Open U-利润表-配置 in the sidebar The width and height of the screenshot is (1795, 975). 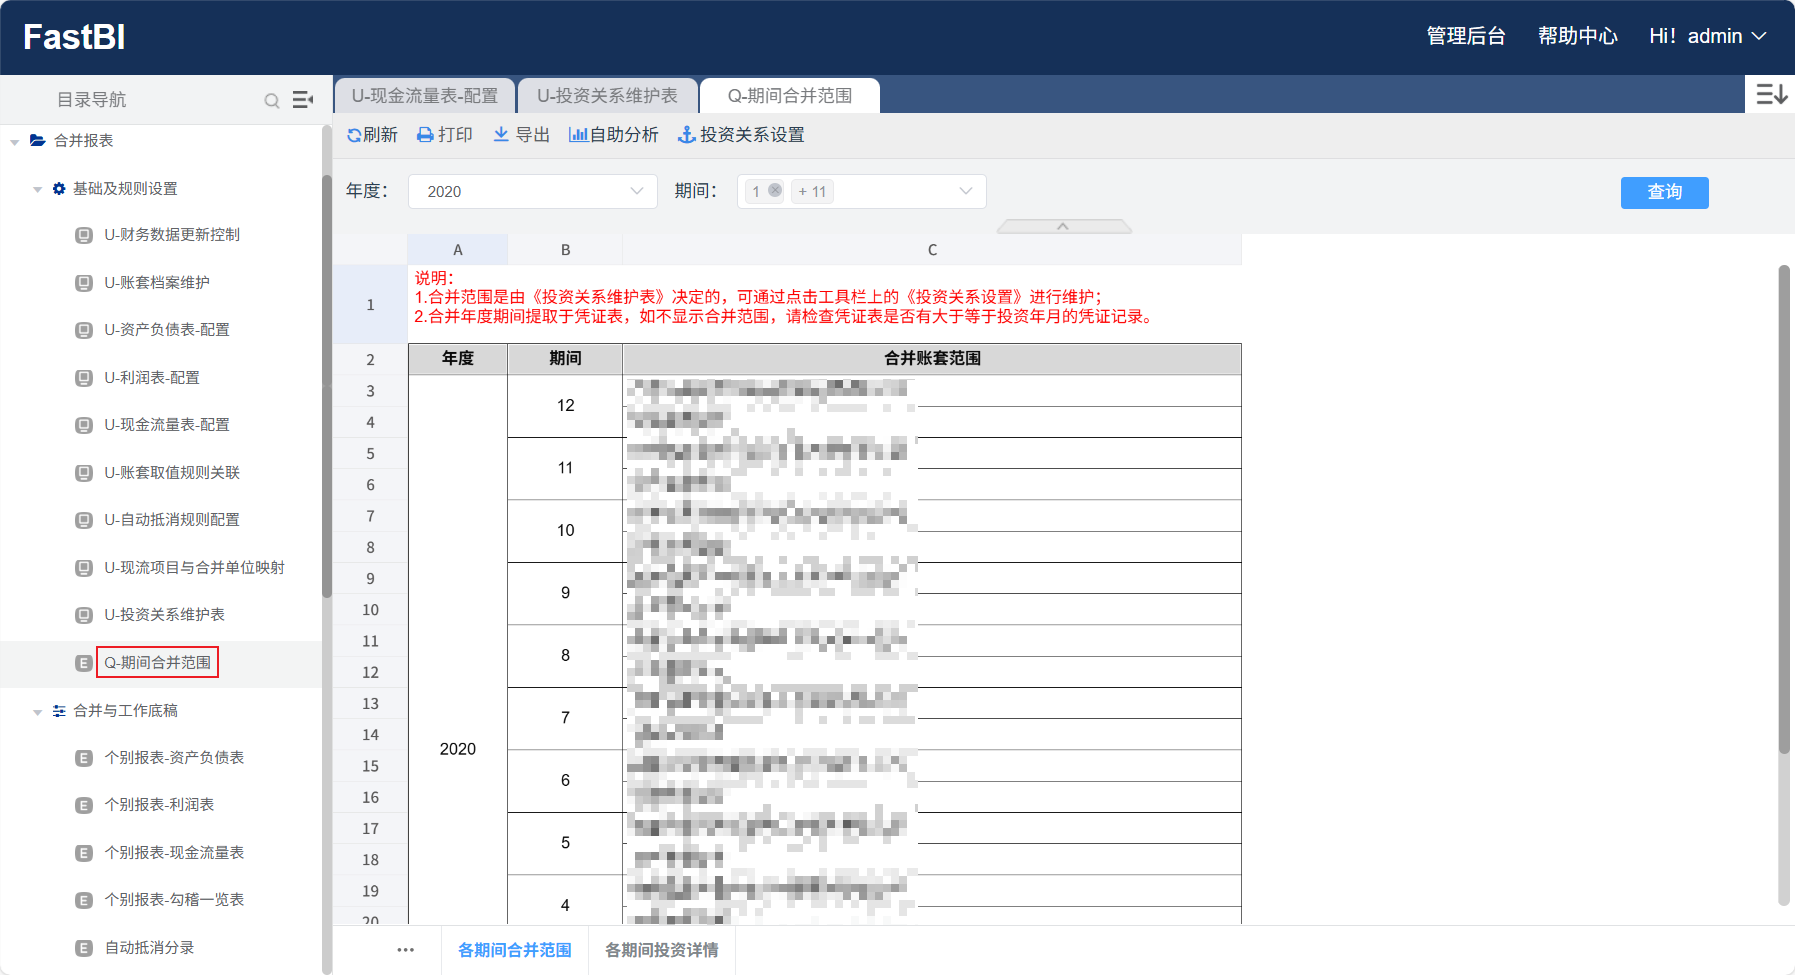click(152, 378)
